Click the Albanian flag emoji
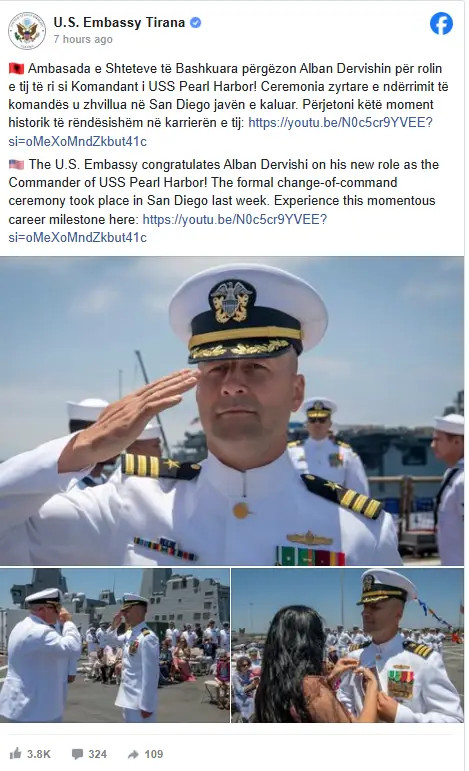This screenshot has width=469, height=771. point(16,68)
